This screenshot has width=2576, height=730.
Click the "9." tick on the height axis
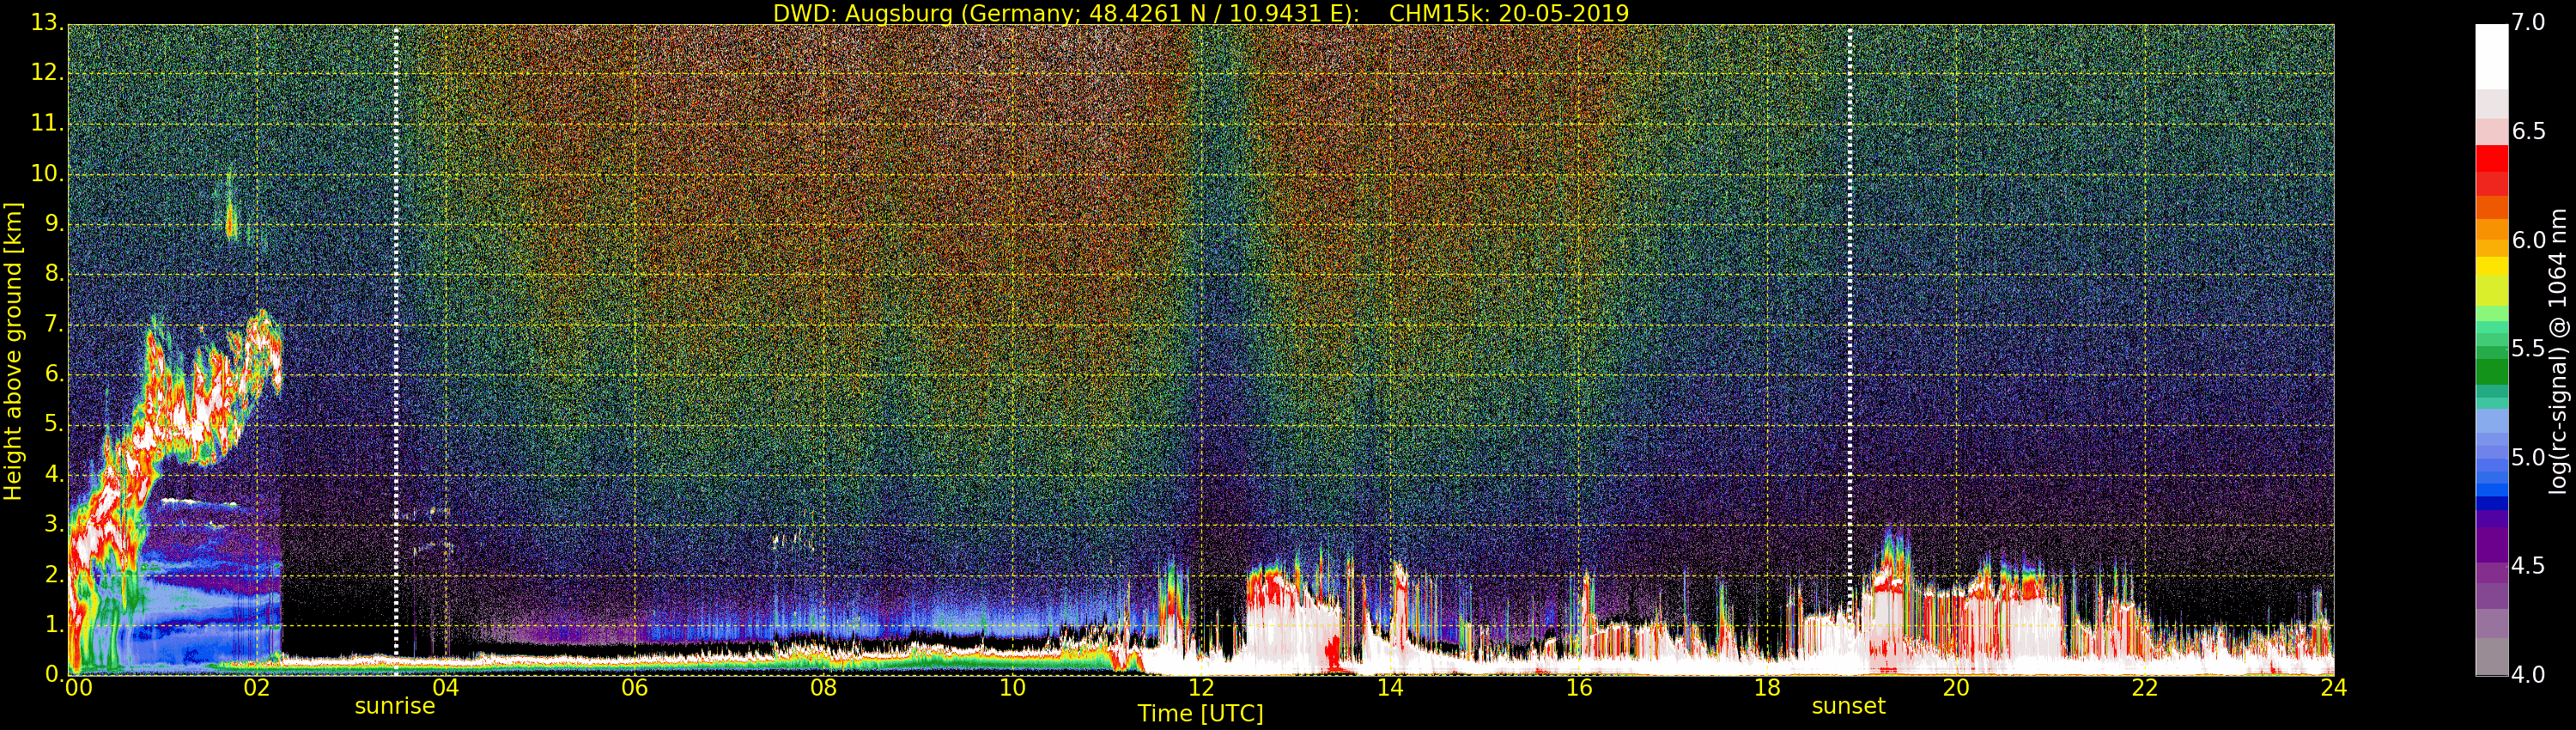coord(55,224)
